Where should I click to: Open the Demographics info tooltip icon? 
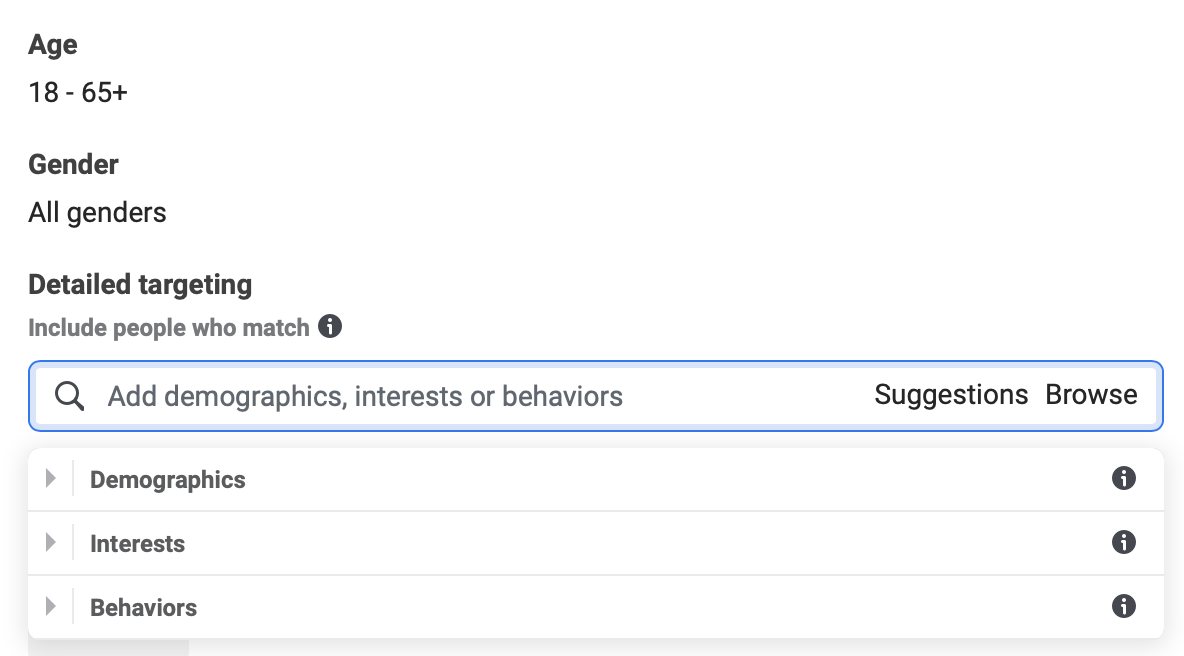[1124, 479]
